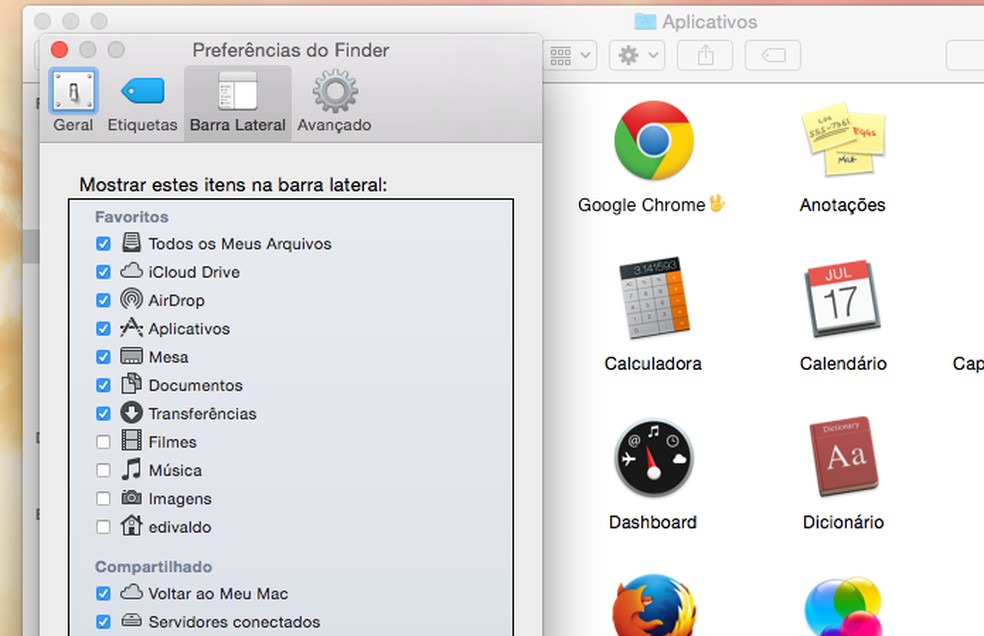Select the Dashboard app icon
Screen dimensions: 984x636
pos(653,458)
